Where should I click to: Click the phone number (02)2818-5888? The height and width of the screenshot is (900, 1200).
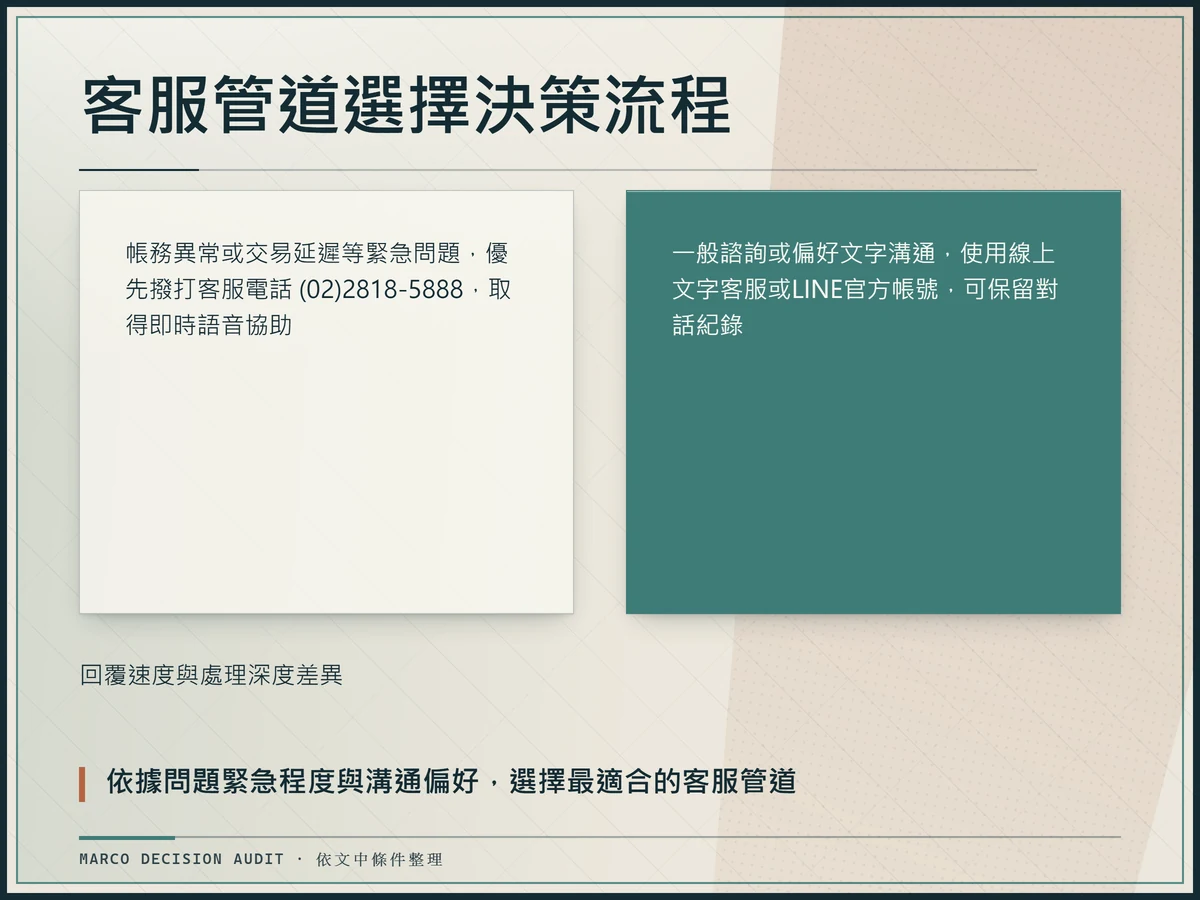coord(381,289)
